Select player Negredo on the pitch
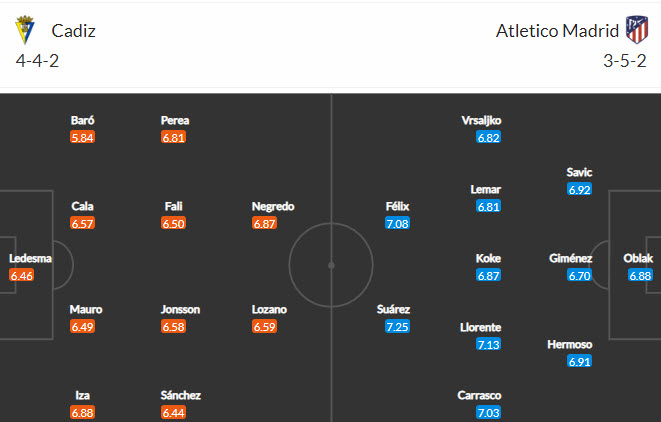Viewport: 661px width, 422px height. click(x=273, y=207)
